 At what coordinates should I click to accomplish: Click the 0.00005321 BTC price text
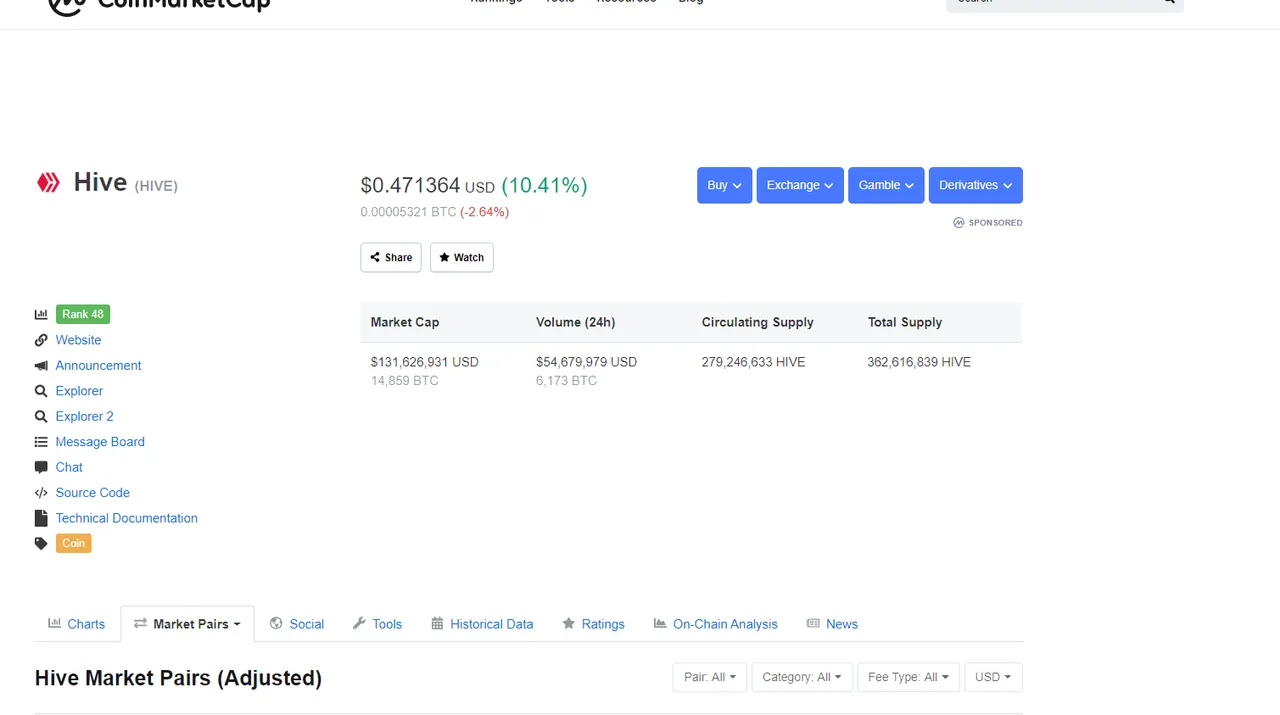pyautogui.click(x=408, y=212)
